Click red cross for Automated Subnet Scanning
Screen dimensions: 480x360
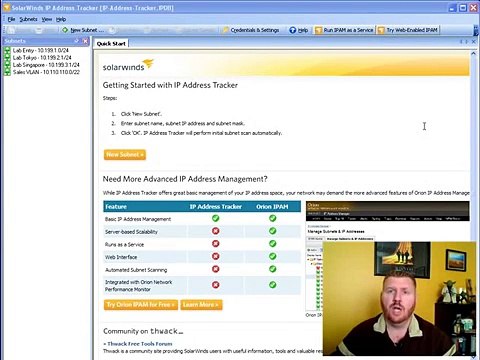[x=216, y=269]
